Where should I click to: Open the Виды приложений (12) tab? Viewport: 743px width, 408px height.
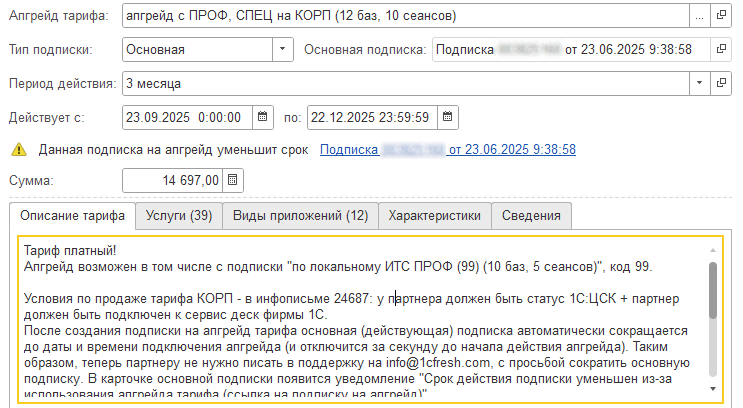click(300, 215)
